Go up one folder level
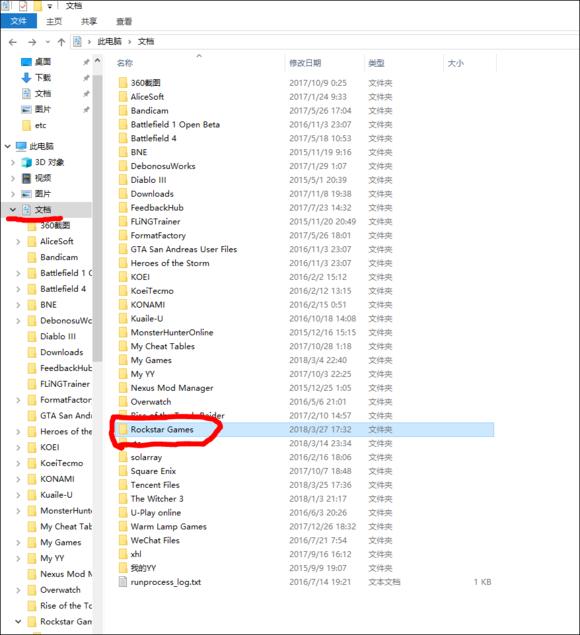Viewport: 580px width, 635px height. [x=61, y=42]
